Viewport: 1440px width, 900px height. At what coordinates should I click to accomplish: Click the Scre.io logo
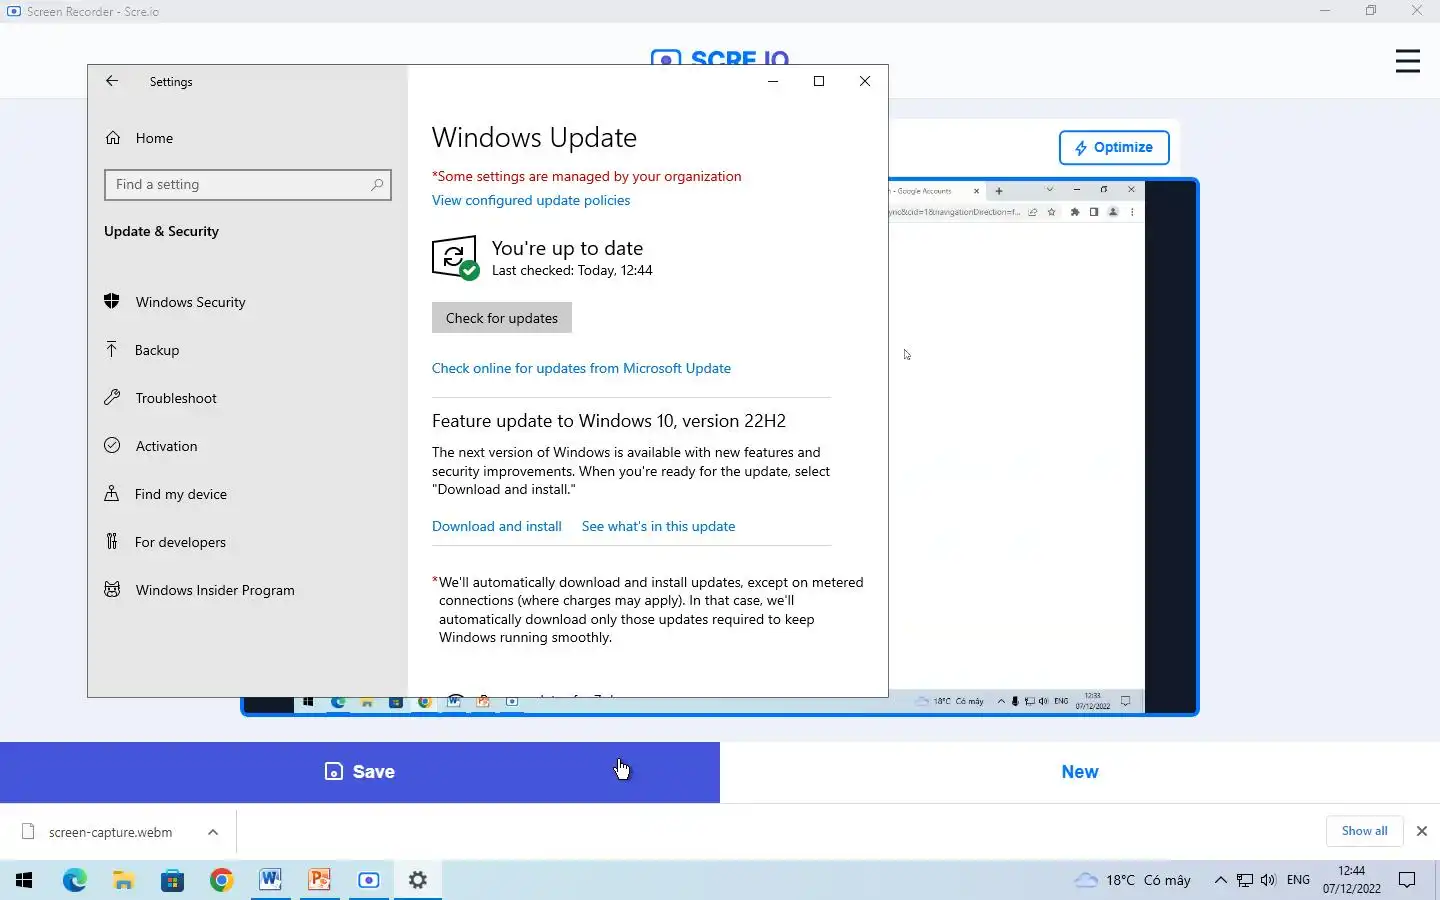pos(720,58)
